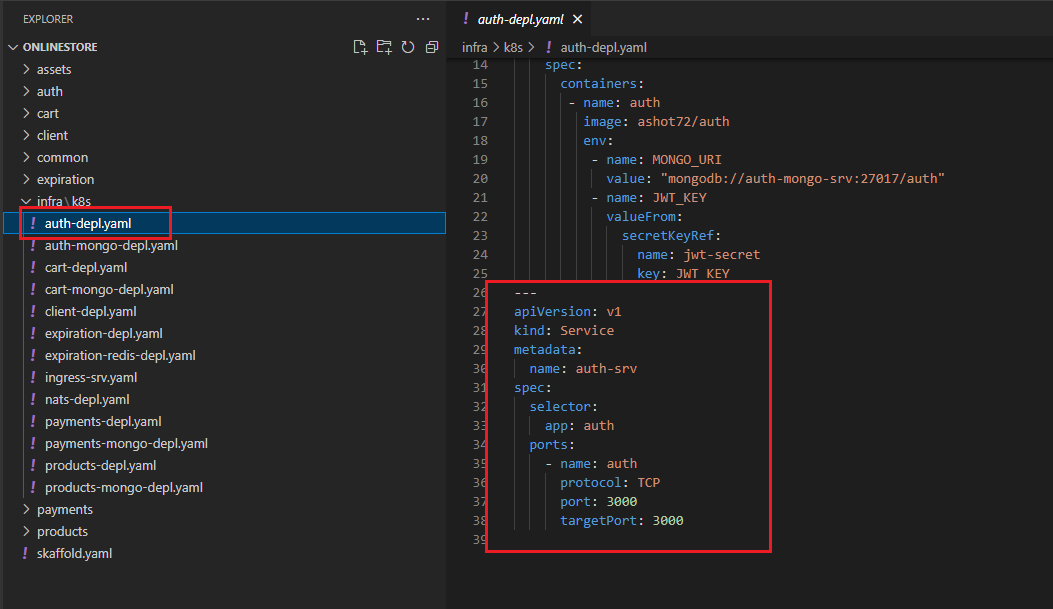Viewport: 1053px width, 609px height.
Task: Place cursor on the auth-srv name value
Action: tap(606, 368)
